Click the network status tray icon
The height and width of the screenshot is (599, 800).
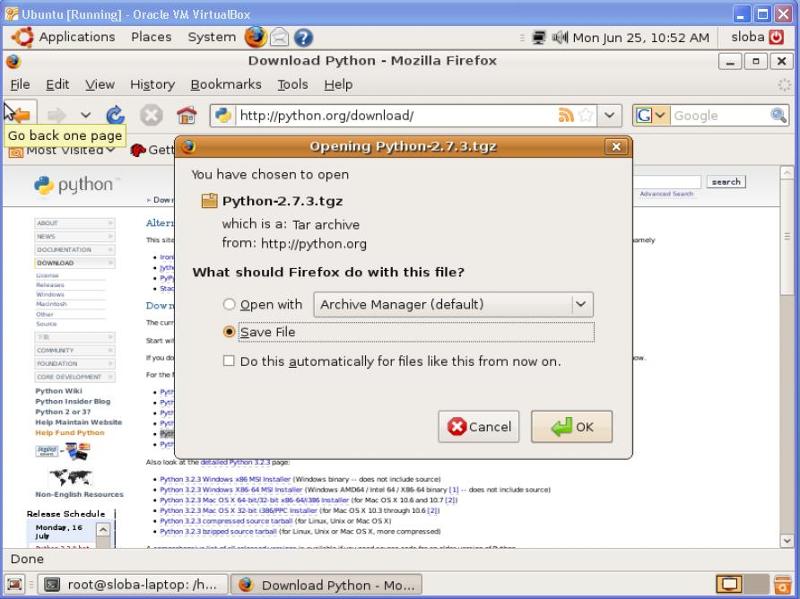click(x=539, y=37)
